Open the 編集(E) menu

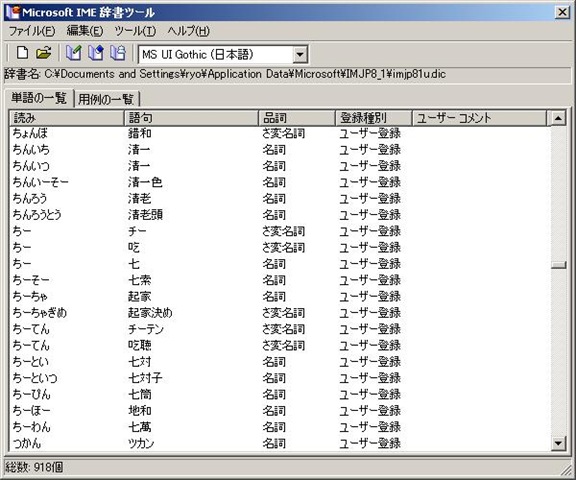tap(85, 31)
